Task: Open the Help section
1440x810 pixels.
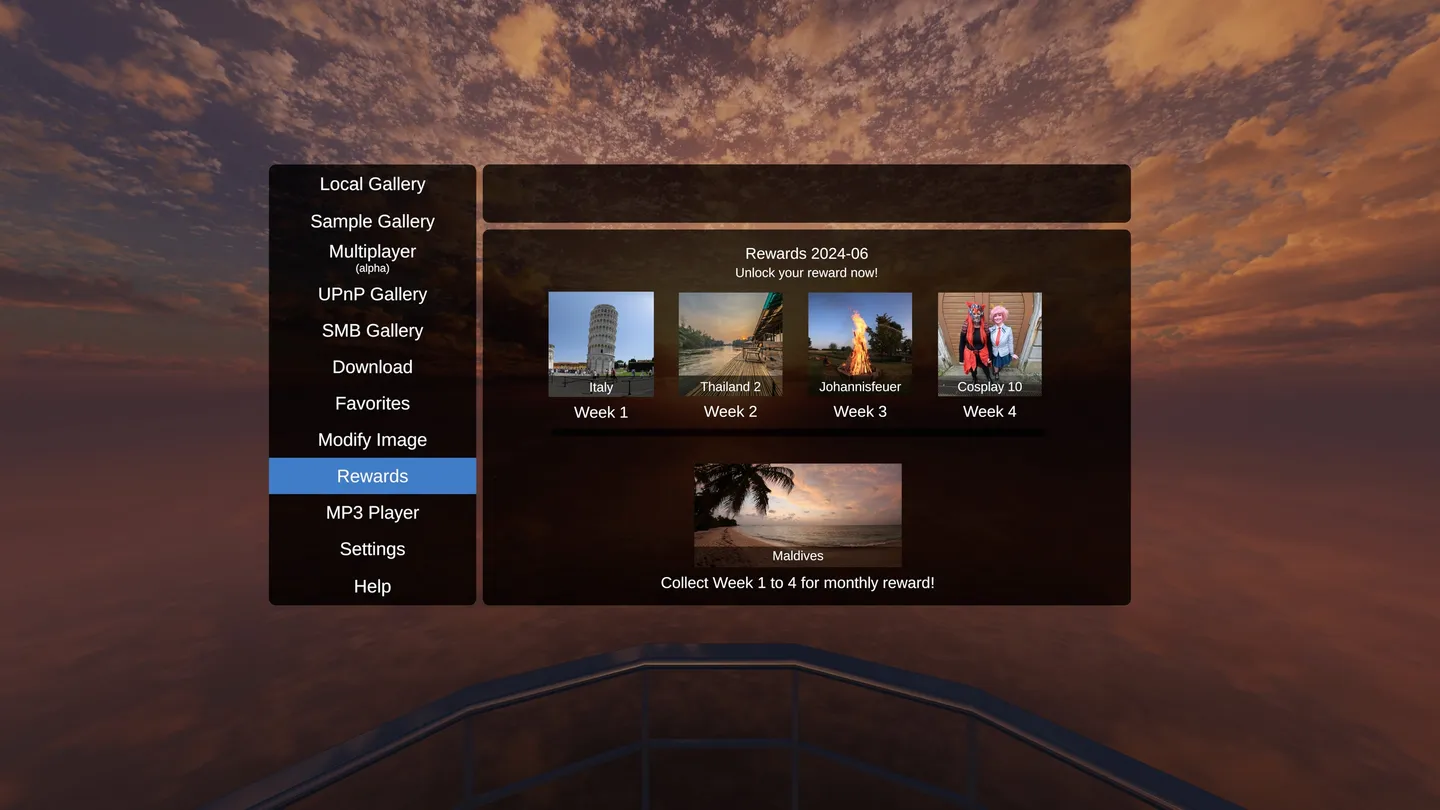Action: coord(372,586)
